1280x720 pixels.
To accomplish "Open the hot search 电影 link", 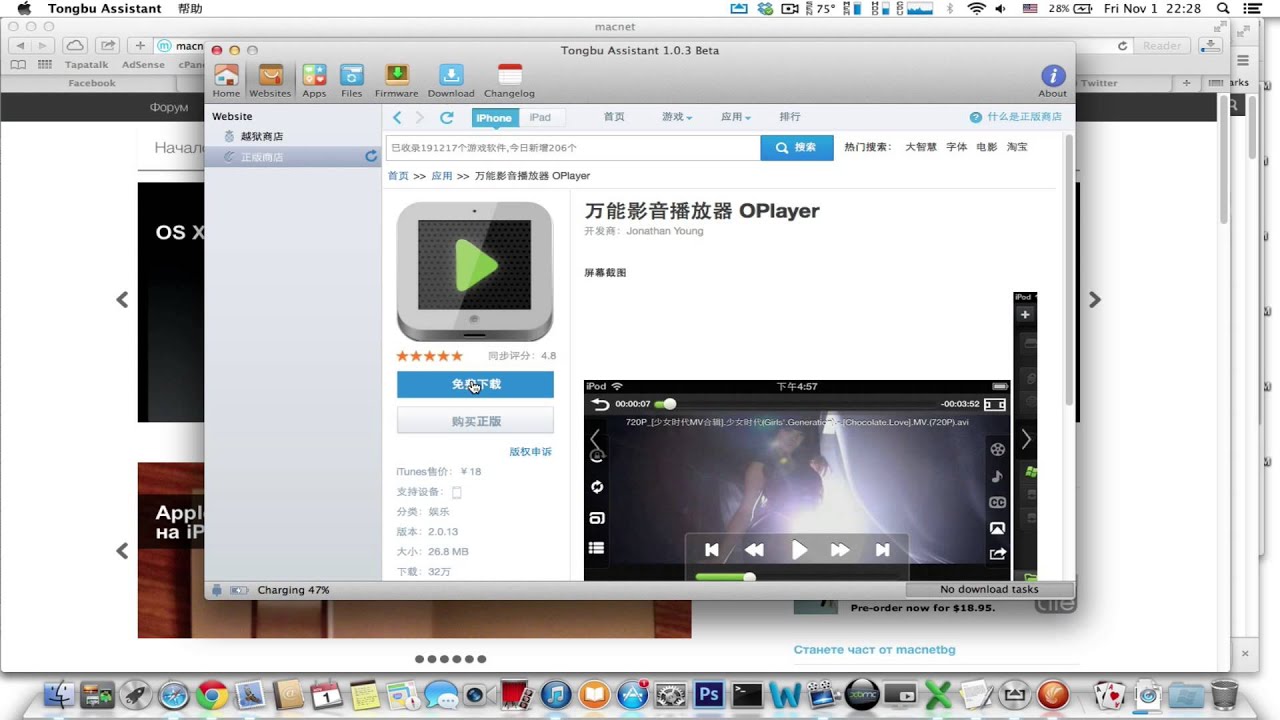I will (987, 147).
